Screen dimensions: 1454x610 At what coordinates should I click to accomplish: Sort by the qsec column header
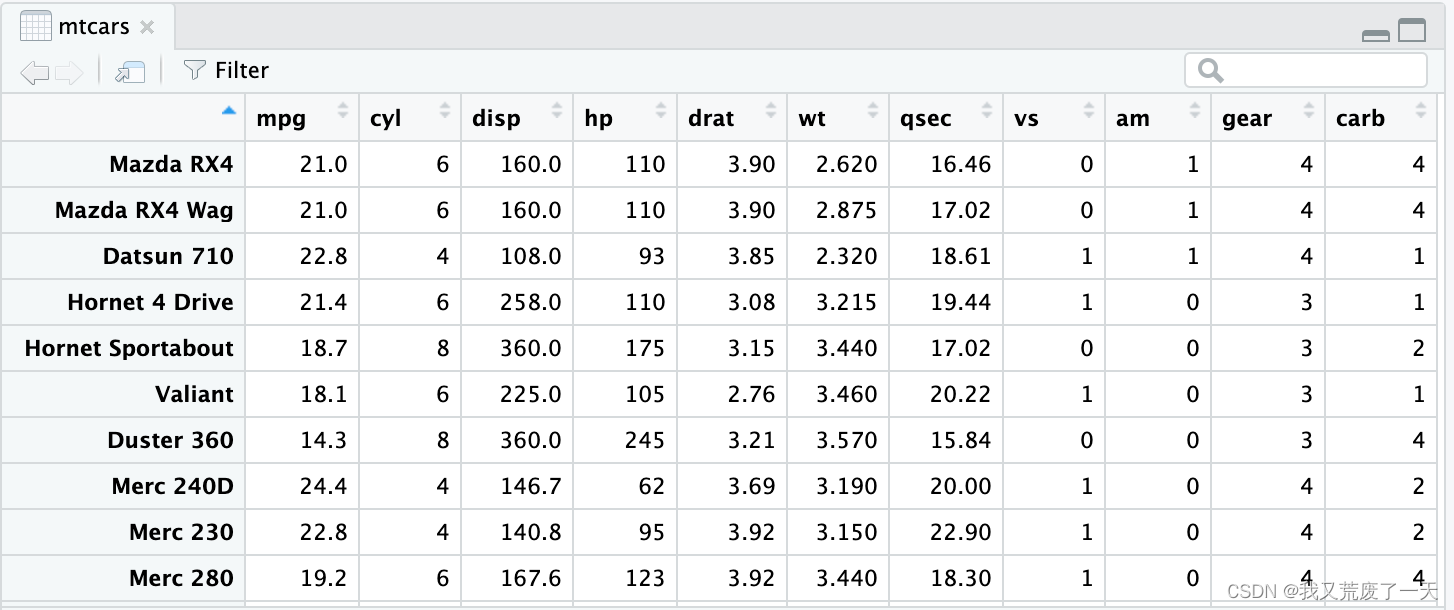click(946, 118)
